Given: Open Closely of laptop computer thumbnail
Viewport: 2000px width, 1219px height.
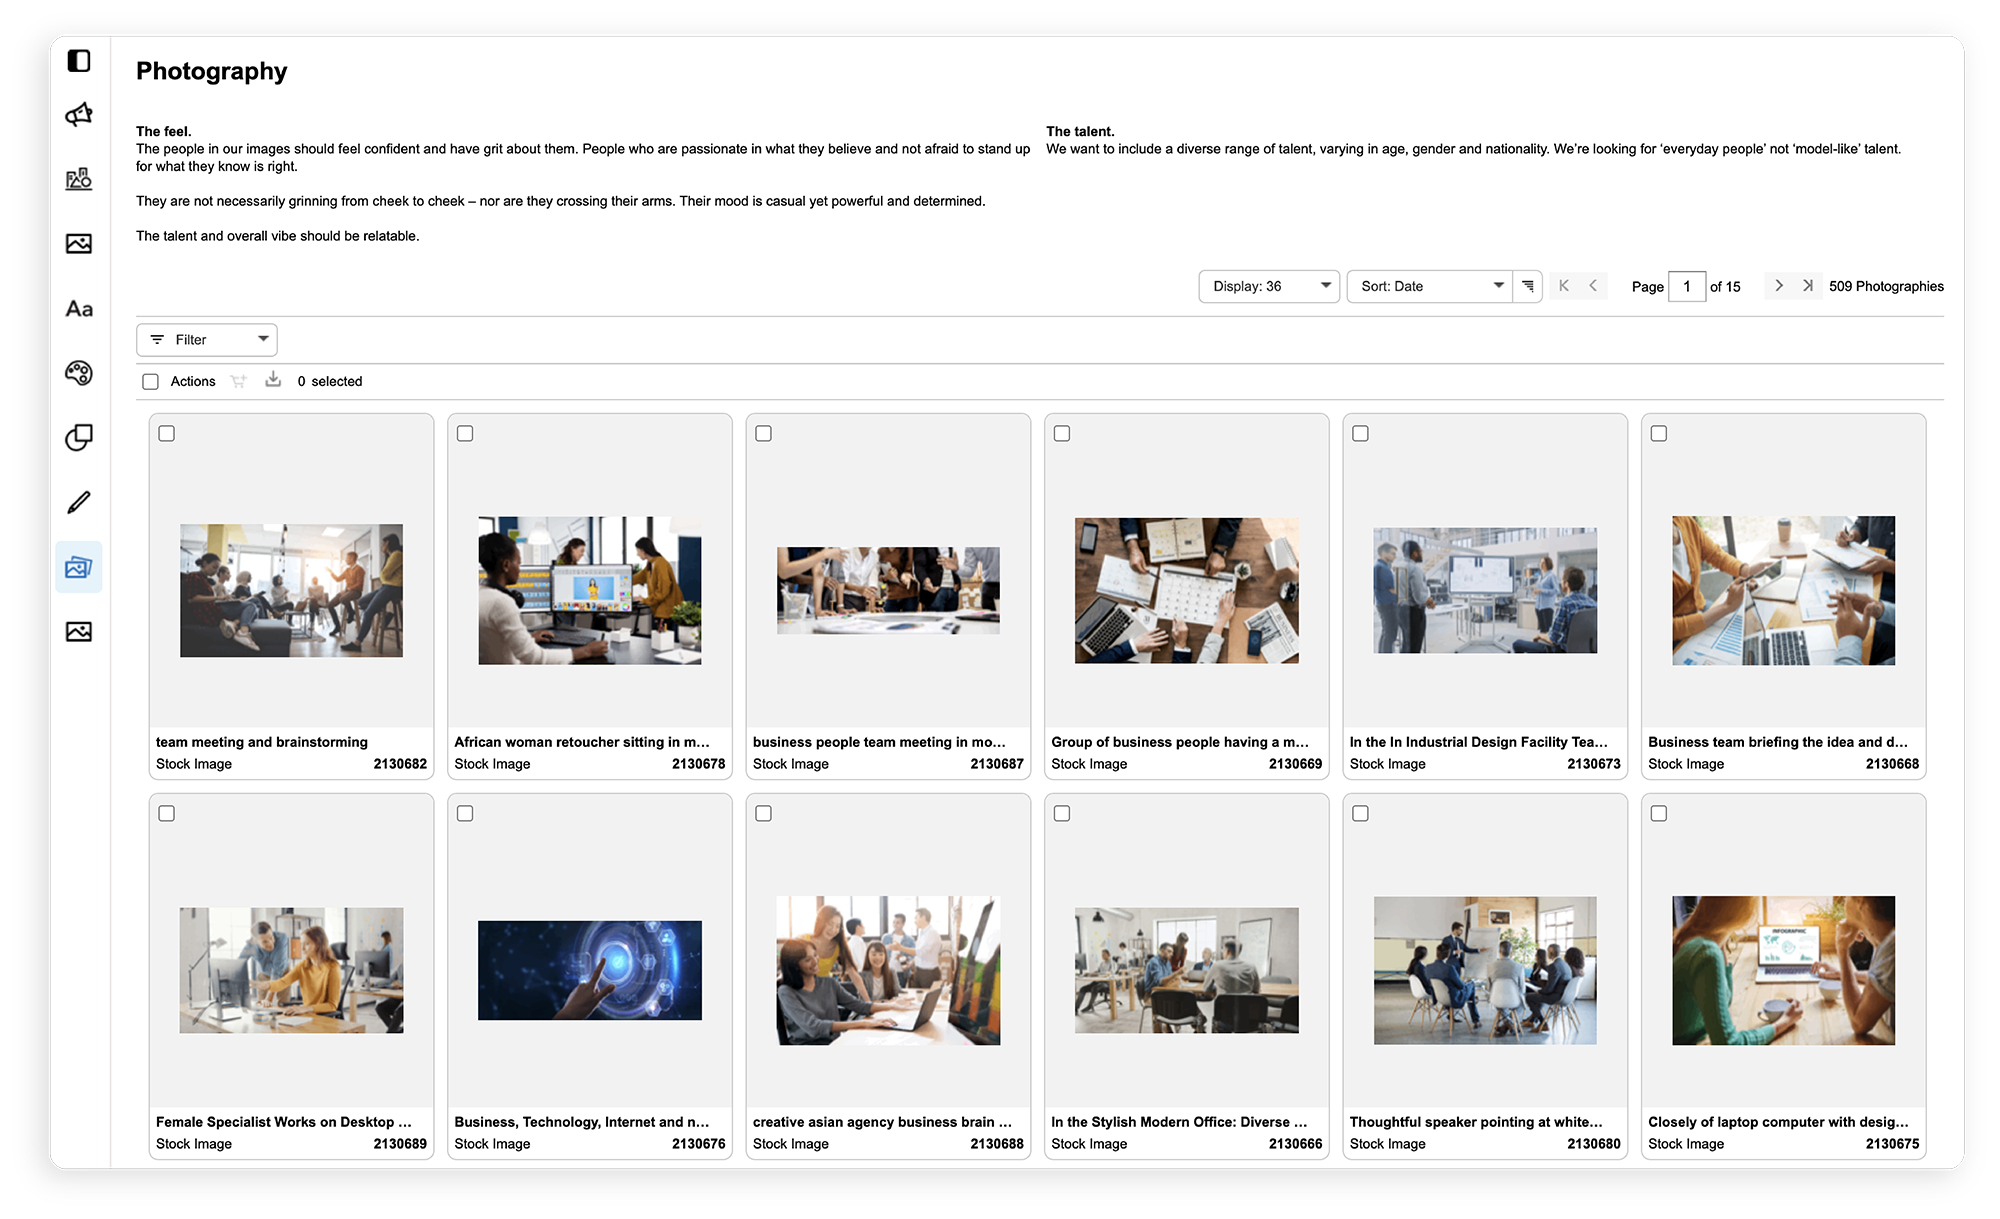Looking at the screenshot, I should point(1784,970).
